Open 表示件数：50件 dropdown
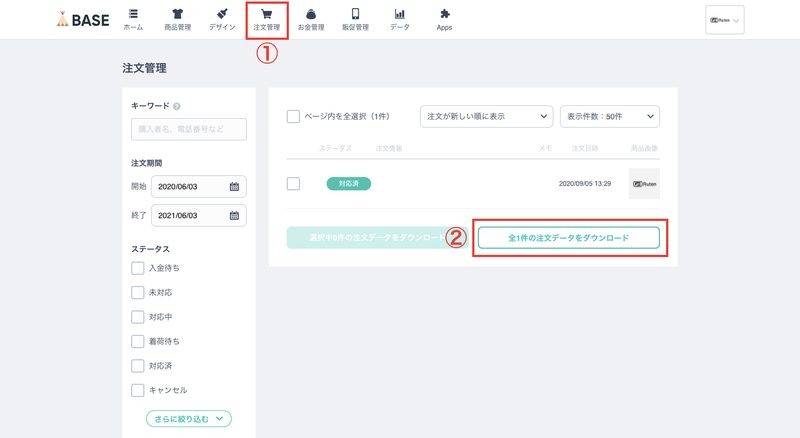The height and width of the screenshot is (438, 800). coord(610,116)
